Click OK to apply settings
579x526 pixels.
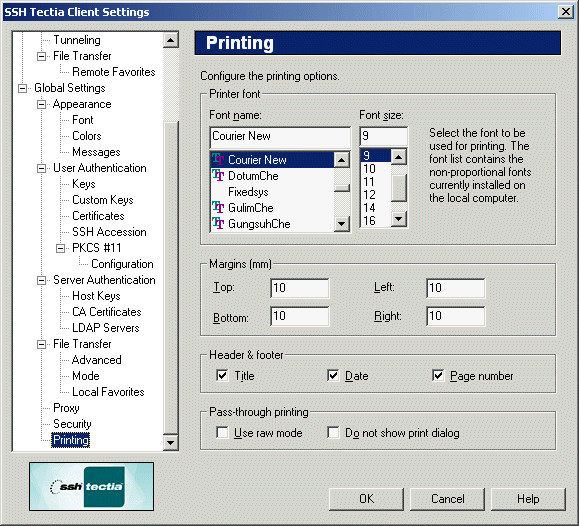(x=366, y=499)
